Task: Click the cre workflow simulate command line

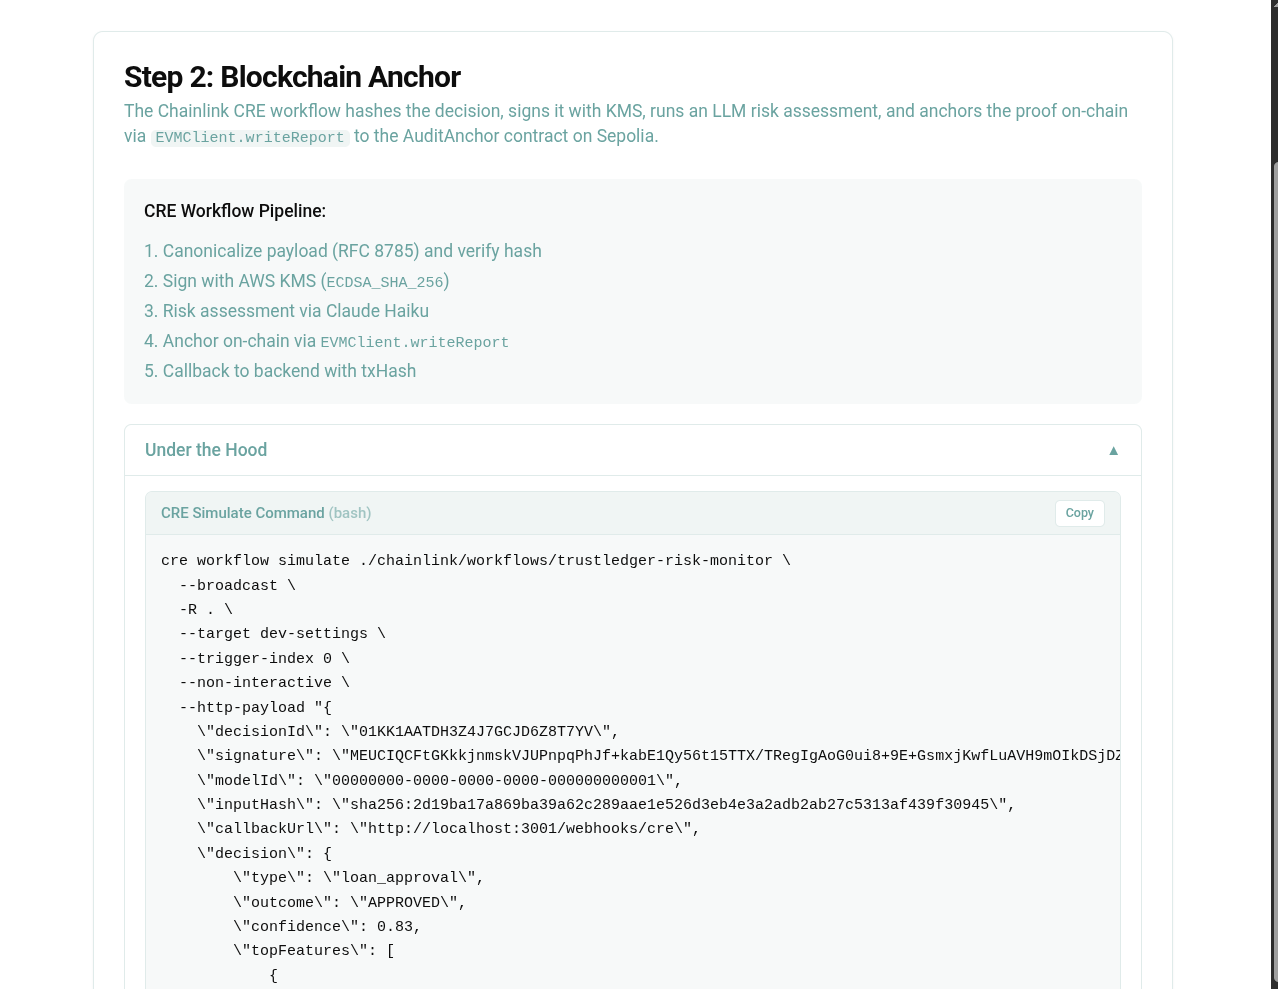Action: coord(475,561)
